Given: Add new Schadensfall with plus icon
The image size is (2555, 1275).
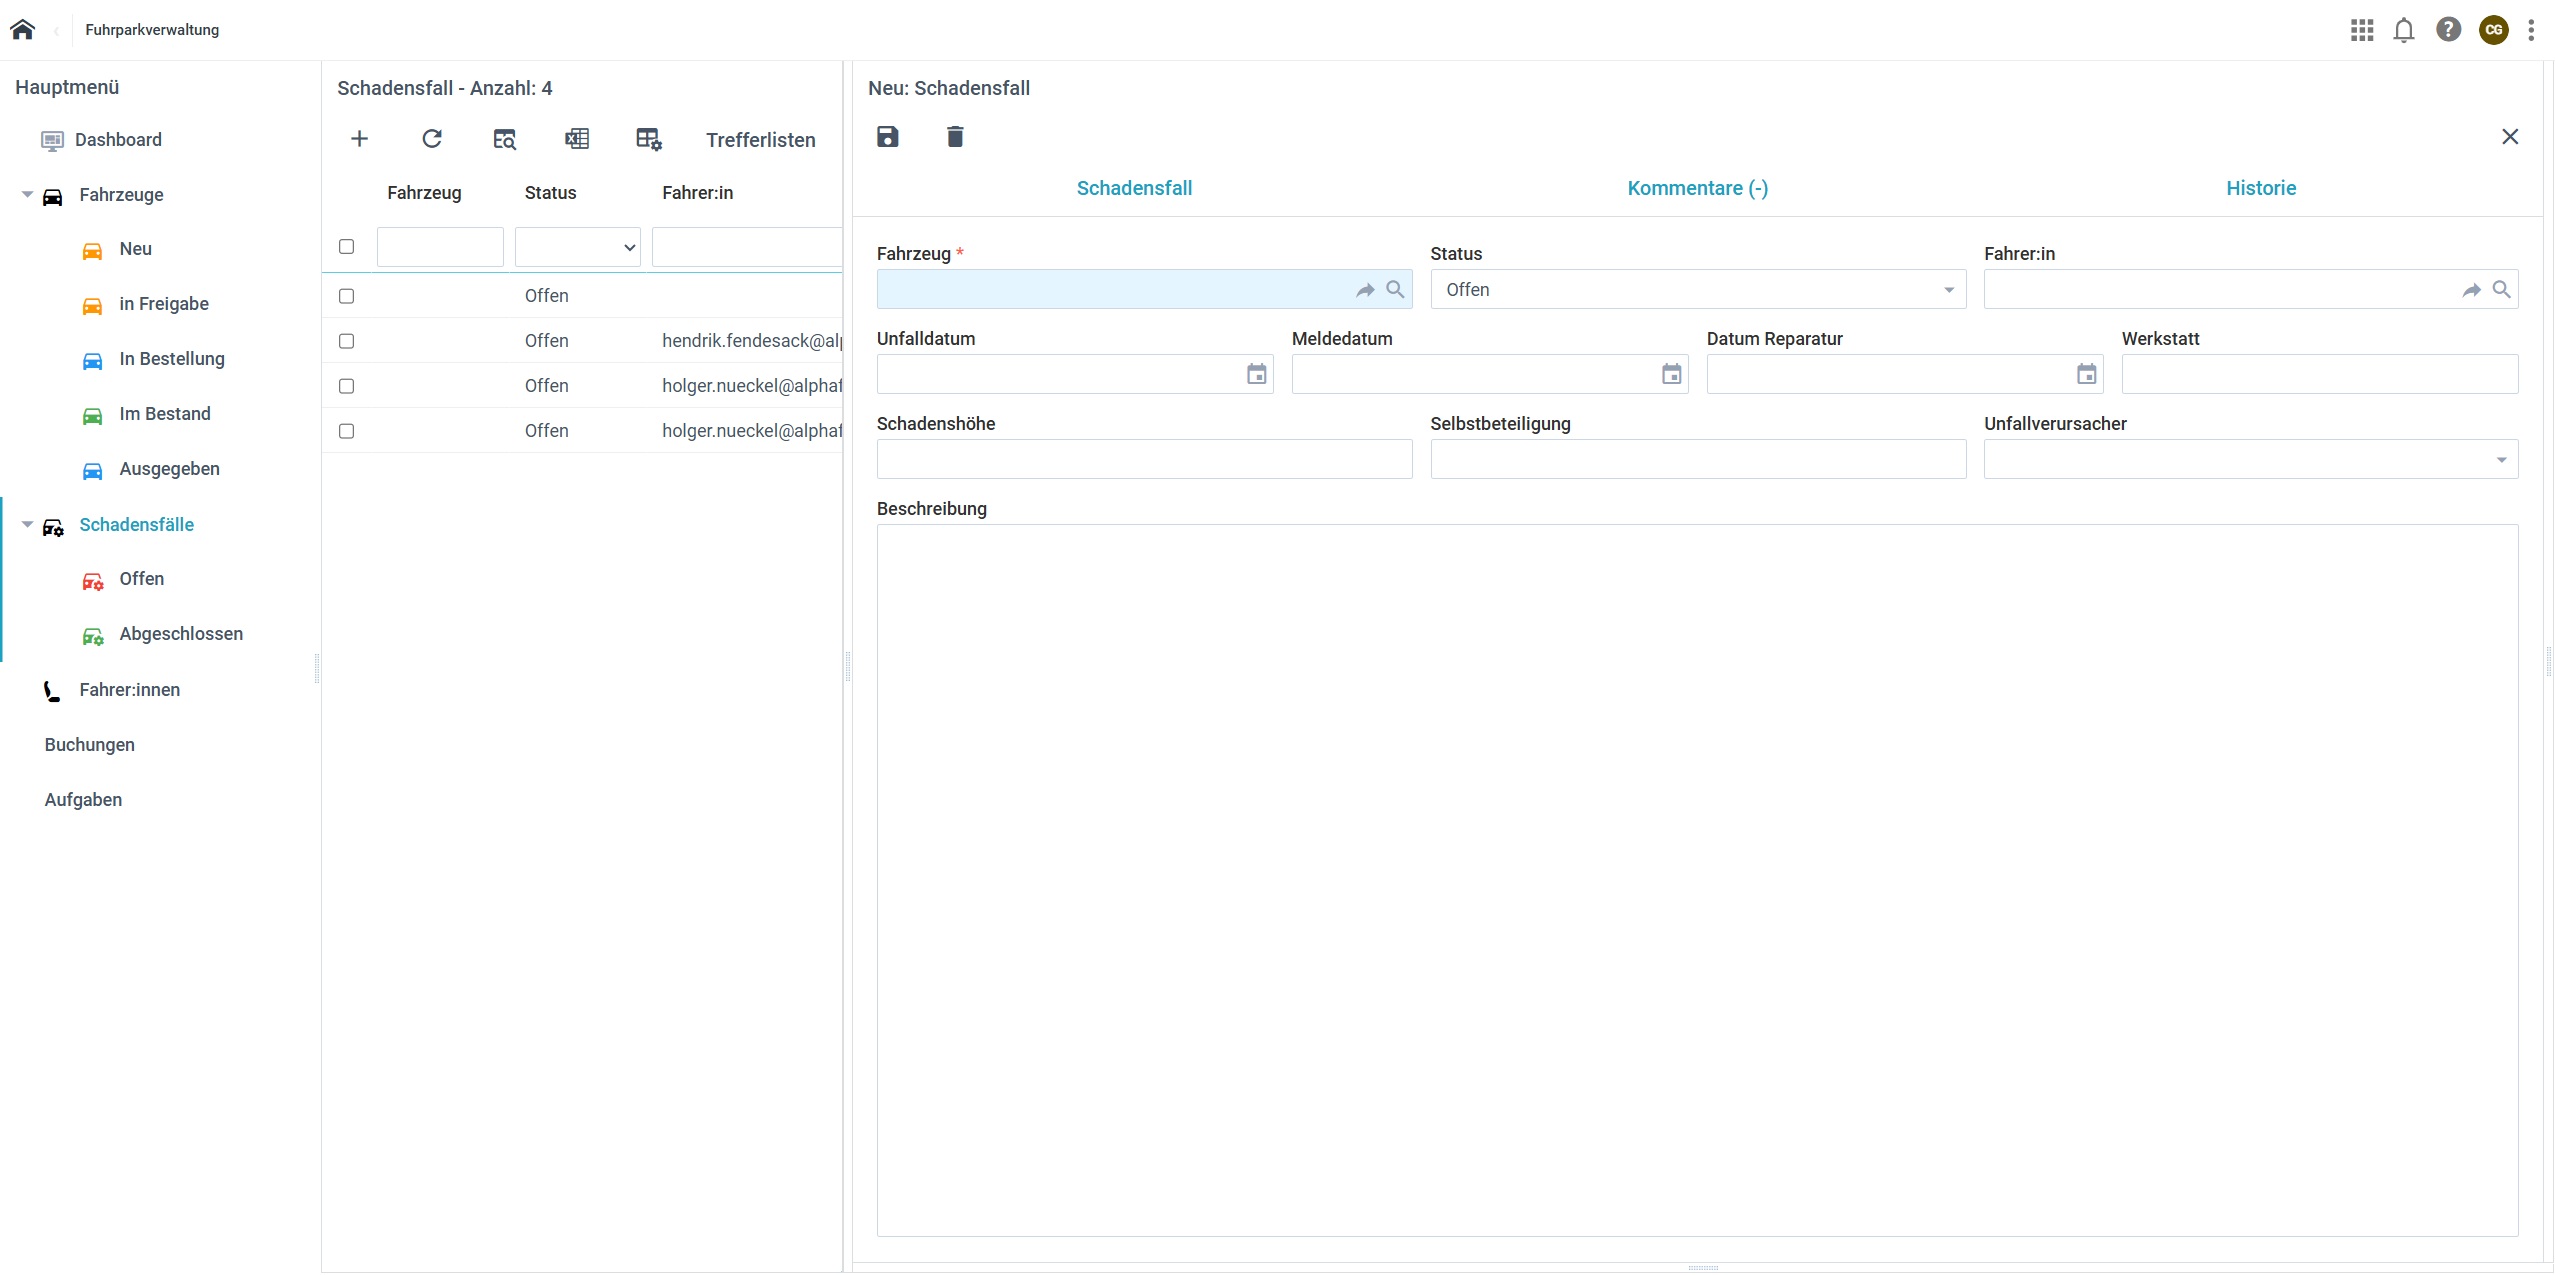Looking at the screenshot, I should tap(359, 139).
